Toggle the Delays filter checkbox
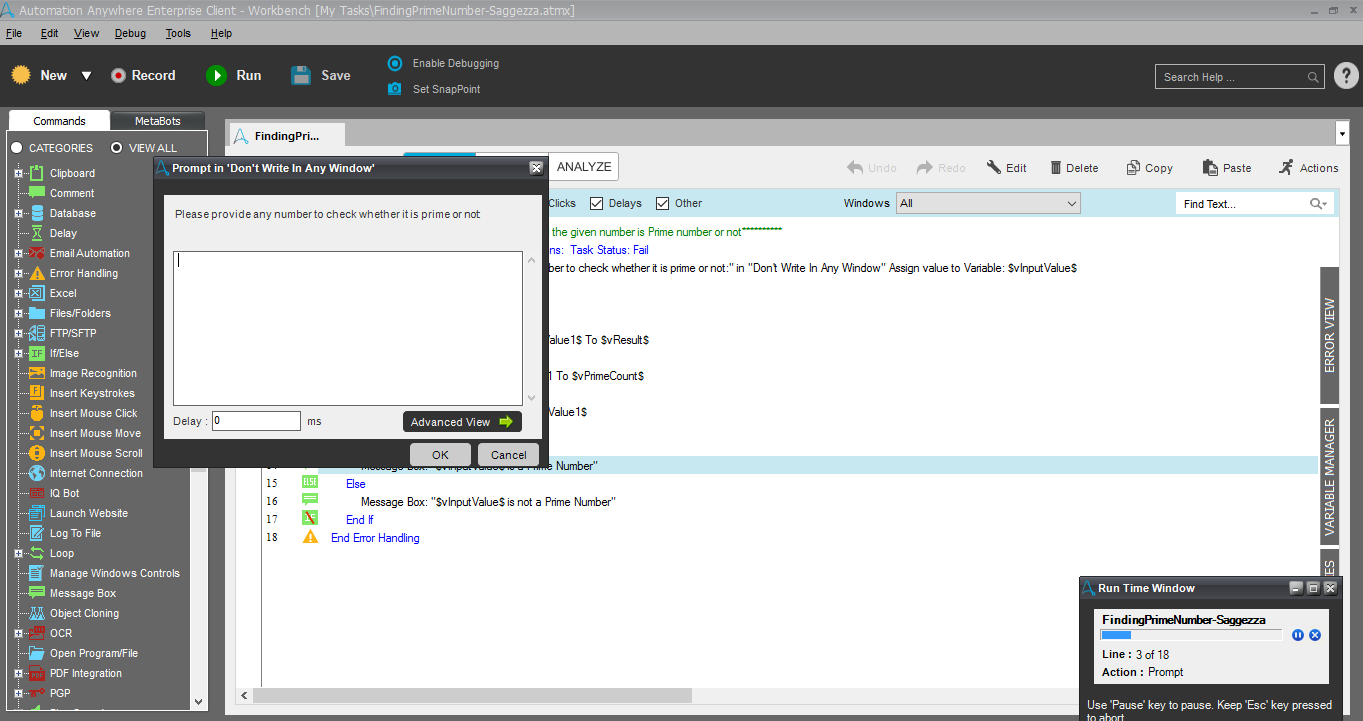 (597, 203)
